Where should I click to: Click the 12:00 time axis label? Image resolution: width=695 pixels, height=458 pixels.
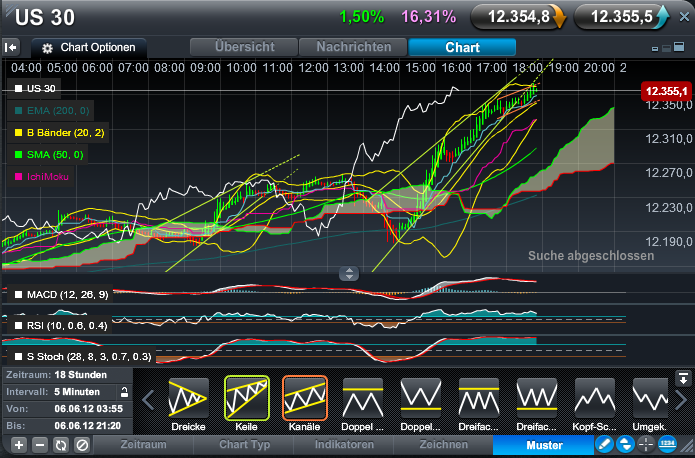coord(313,68)
